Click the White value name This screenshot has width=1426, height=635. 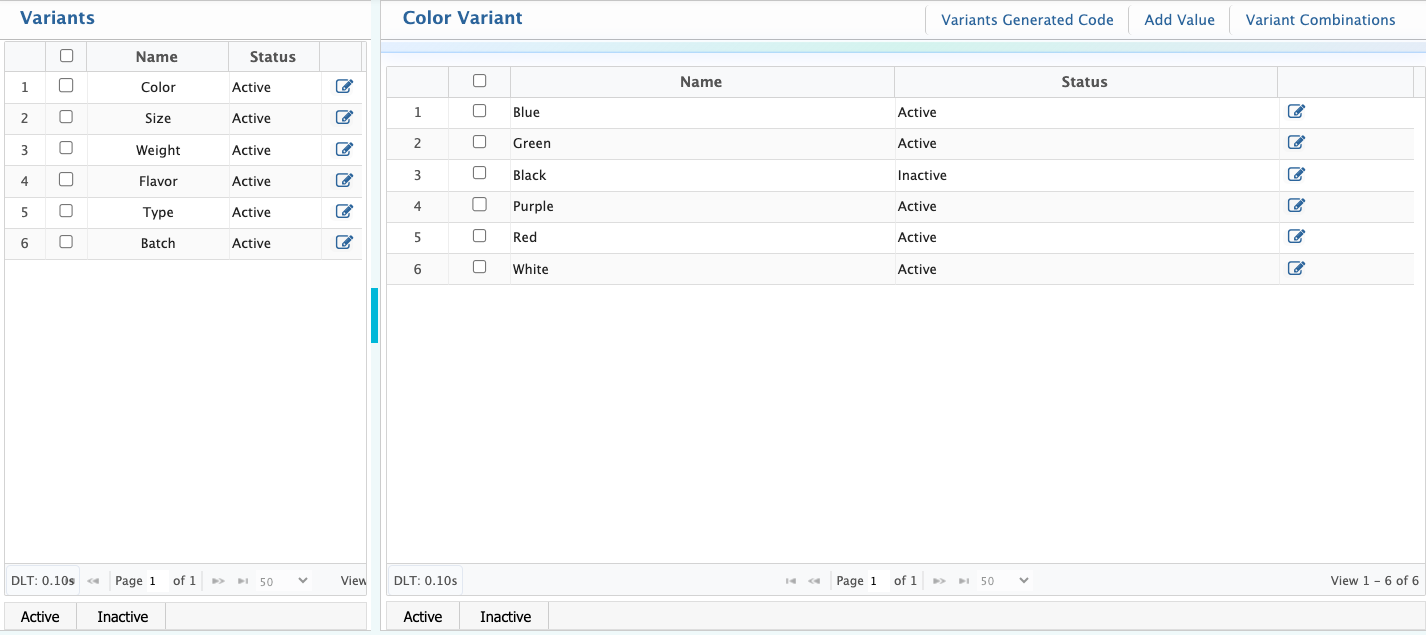tap(530, 269)
